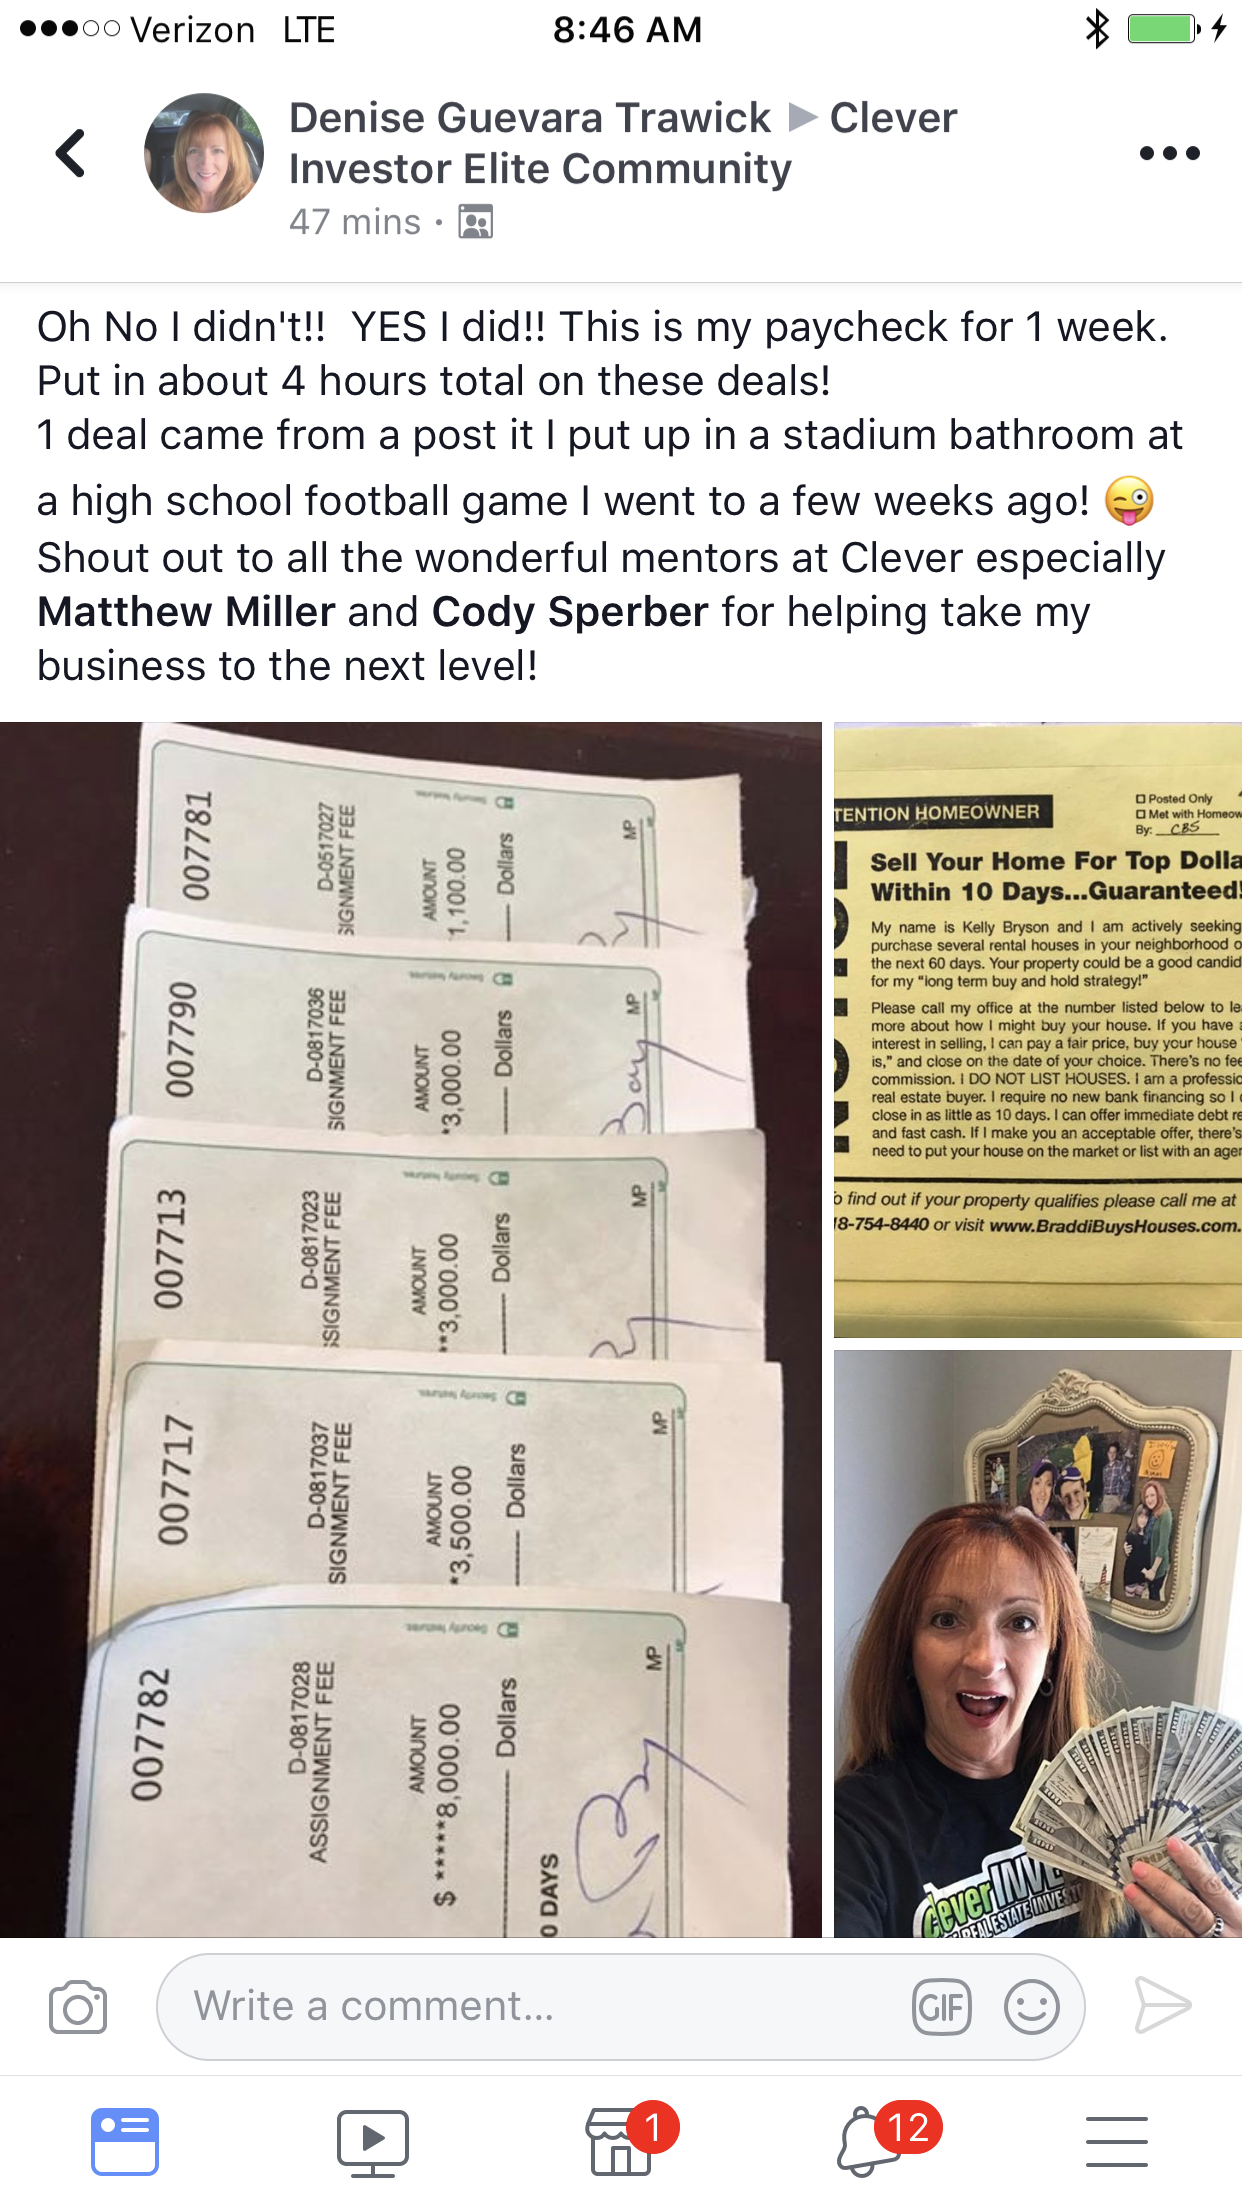View the photo of woman holding cash
1242x2208 pixels.
(x=1038, y=1643)
